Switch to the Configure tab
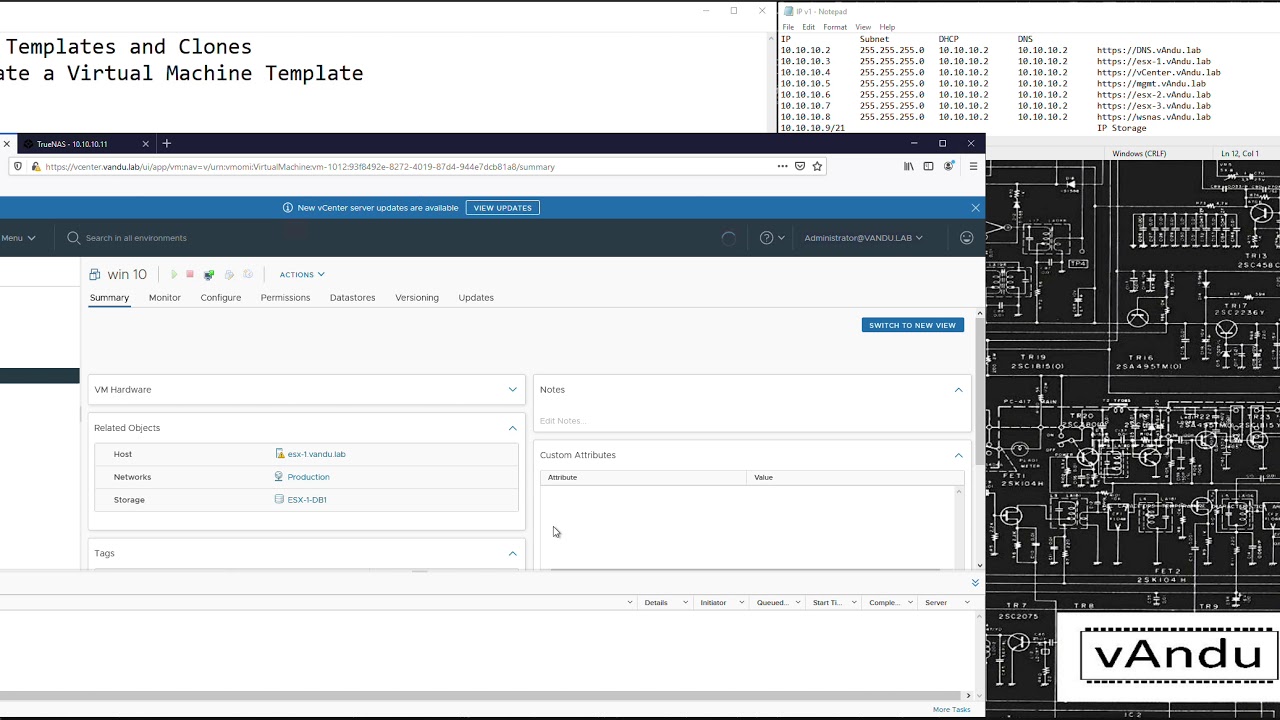This screenshot has width=1280, height=720. (220, 297)
